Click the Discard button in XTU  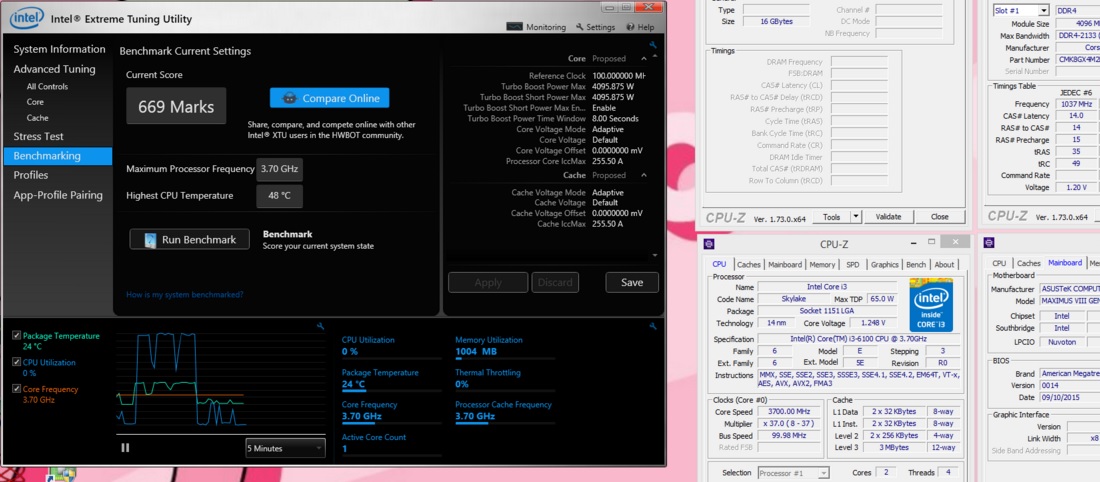(555, 282)
